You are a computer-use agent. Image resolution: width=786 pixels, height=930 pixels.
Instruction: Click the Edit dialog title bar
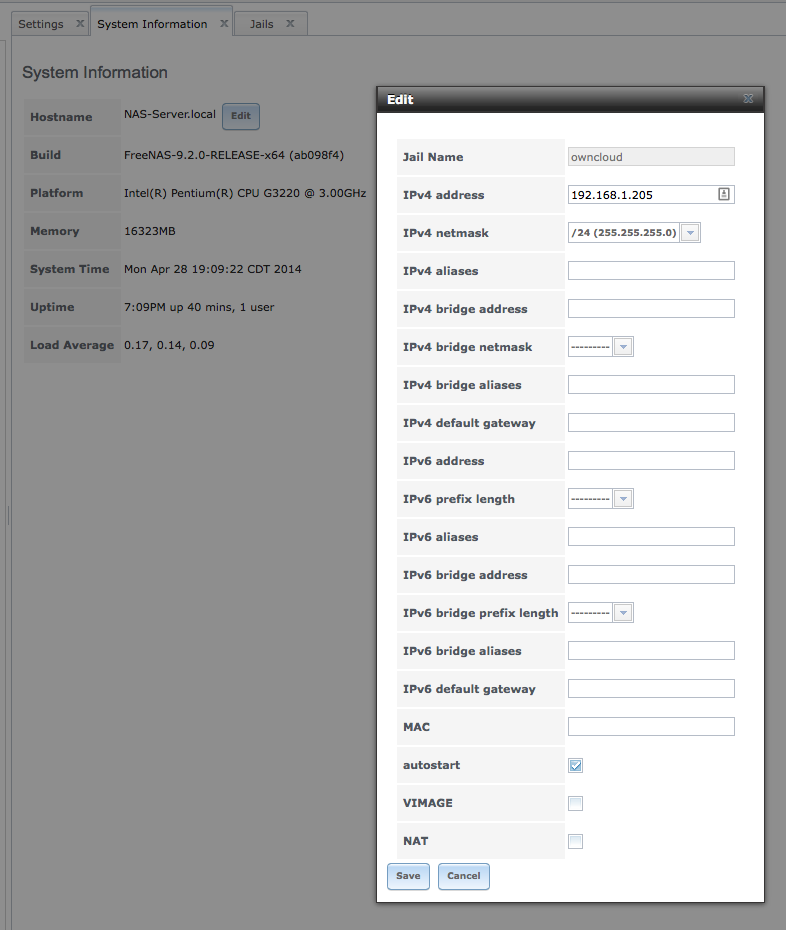[570, 100]
